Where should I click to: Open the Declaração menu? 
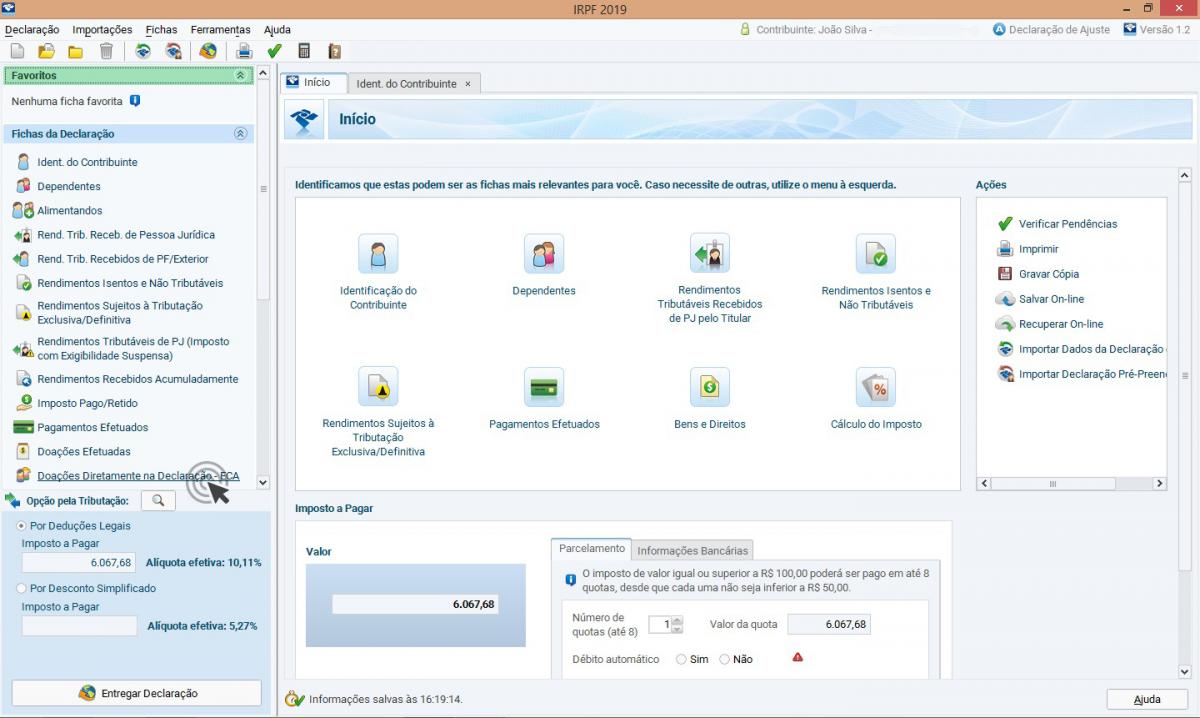(32, 30)
